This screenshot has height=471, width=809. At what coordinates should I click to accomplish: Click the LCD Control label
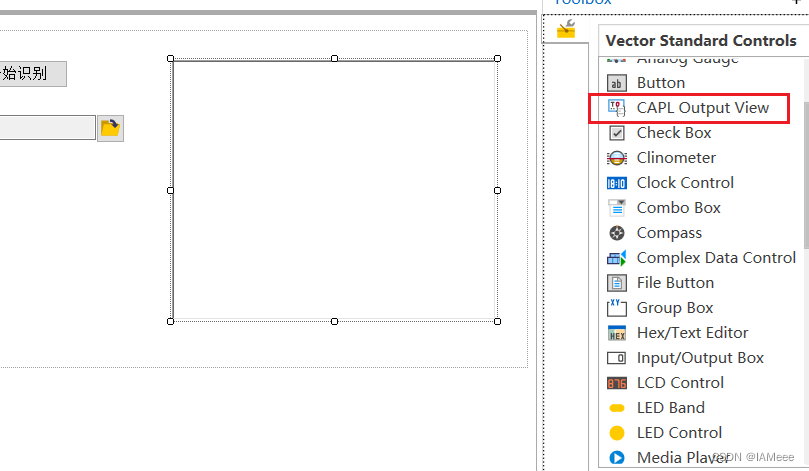click(x=680, y=383)
